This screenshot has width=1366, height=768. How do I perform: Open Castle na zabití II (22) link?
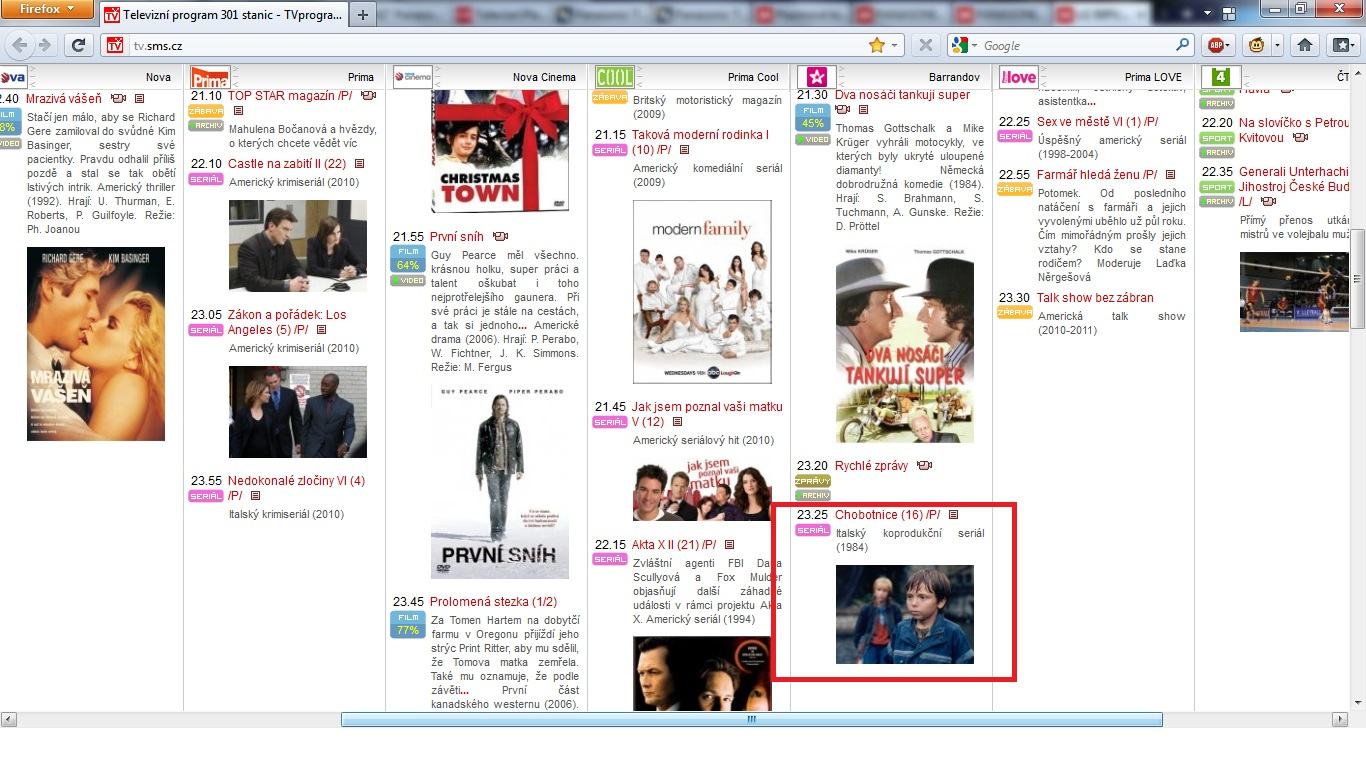[287, 164]
